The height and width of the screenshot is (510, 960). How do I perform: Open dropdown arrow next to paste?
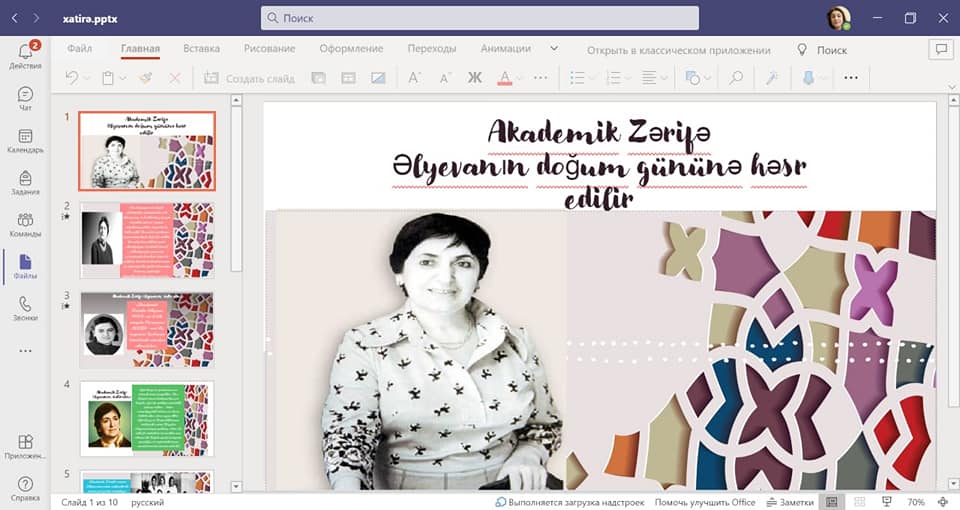pyautogui.click(x=122, y=78)
